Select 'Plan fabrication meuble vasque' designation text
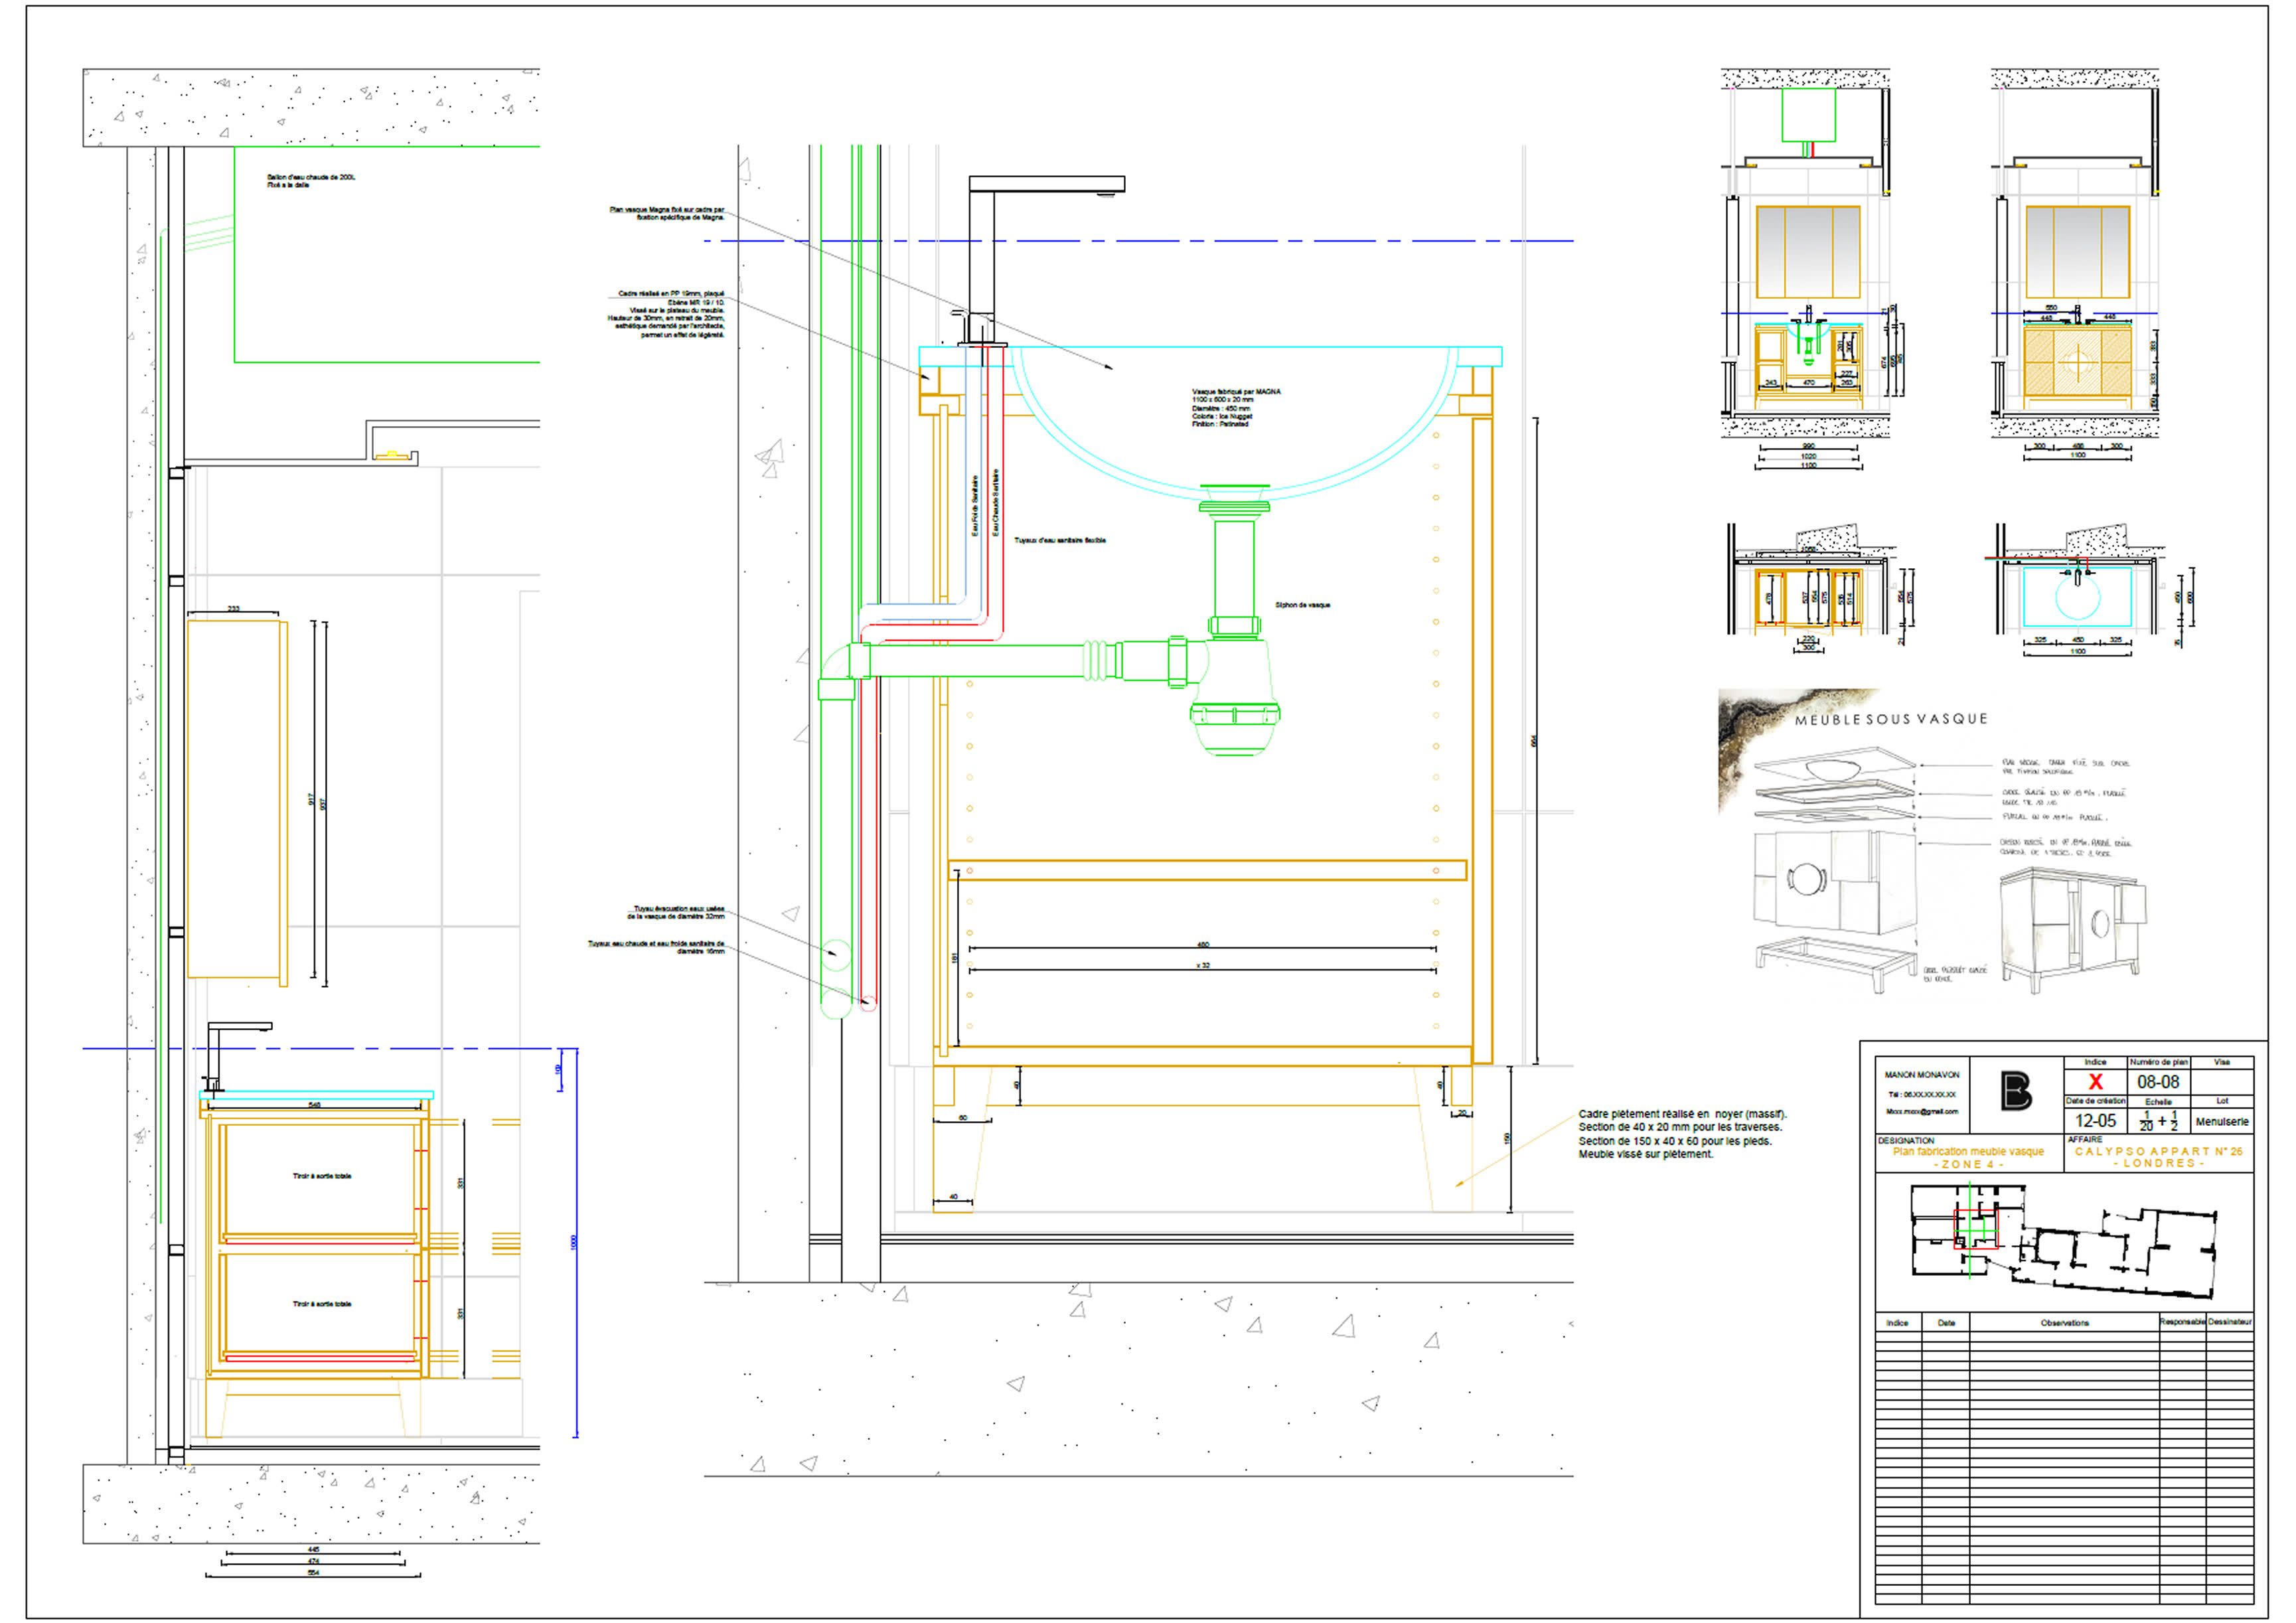This screenshot has height=1623, width=2296. tap(1968, 1152)
